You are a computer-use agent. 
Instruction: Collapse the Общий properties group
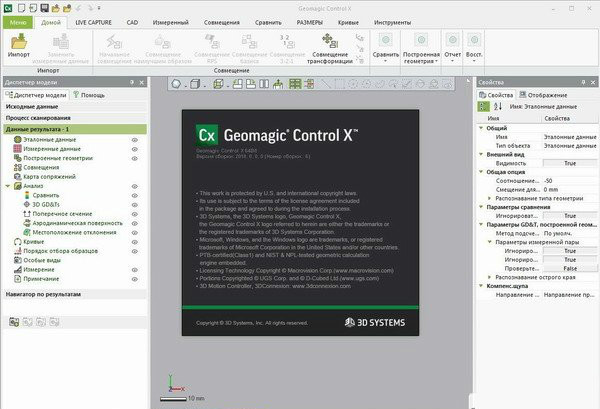pyautogui.click(x=481, y=128)
